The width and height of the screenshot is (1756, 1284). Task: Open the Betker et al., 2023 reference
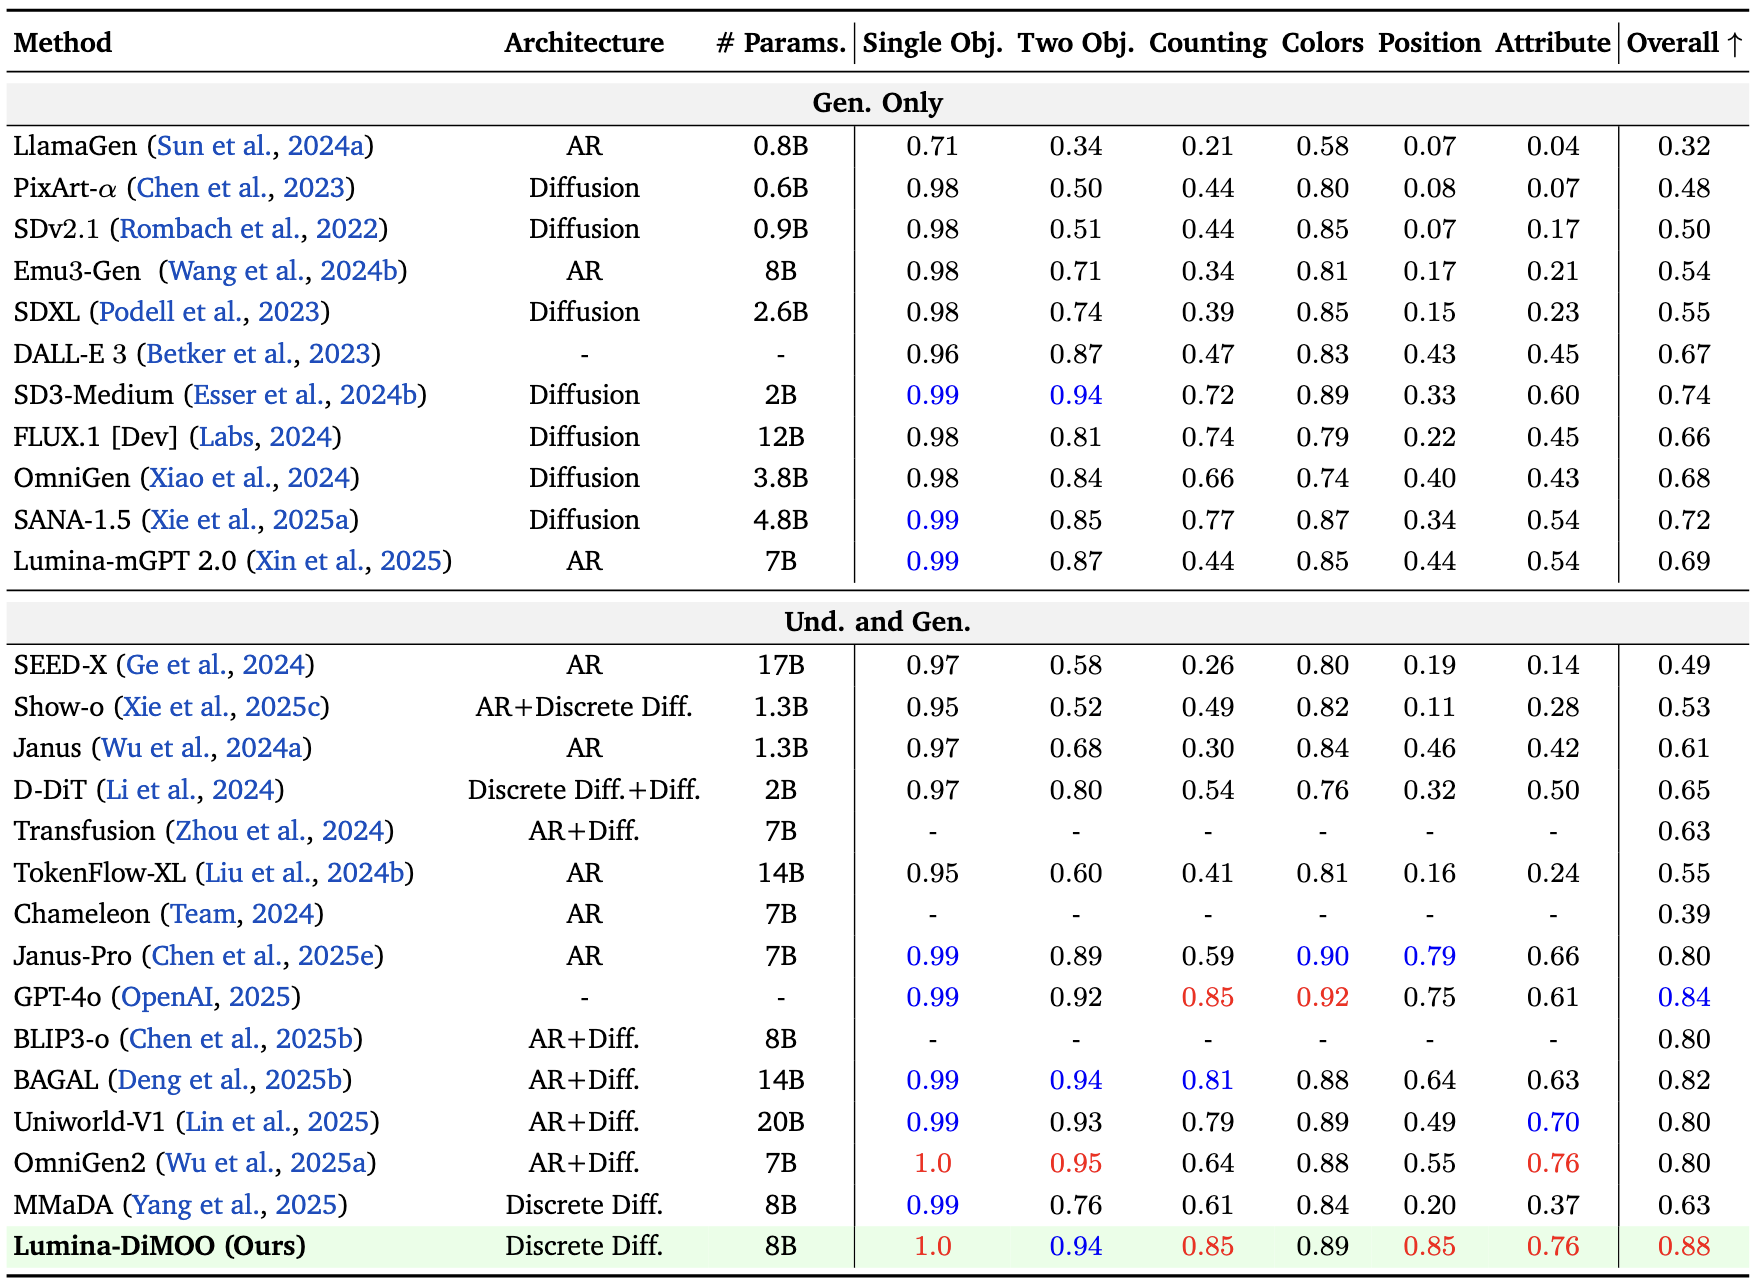258,354
